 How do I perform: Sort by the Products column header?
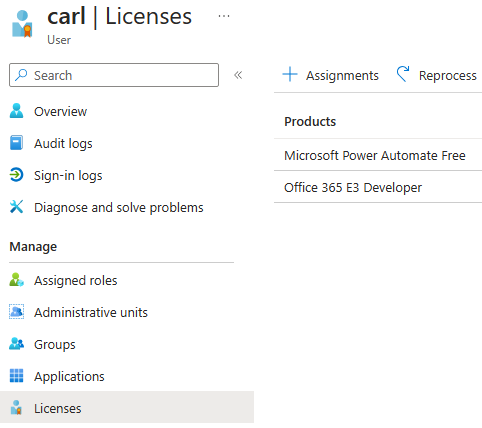coord(310,122)
